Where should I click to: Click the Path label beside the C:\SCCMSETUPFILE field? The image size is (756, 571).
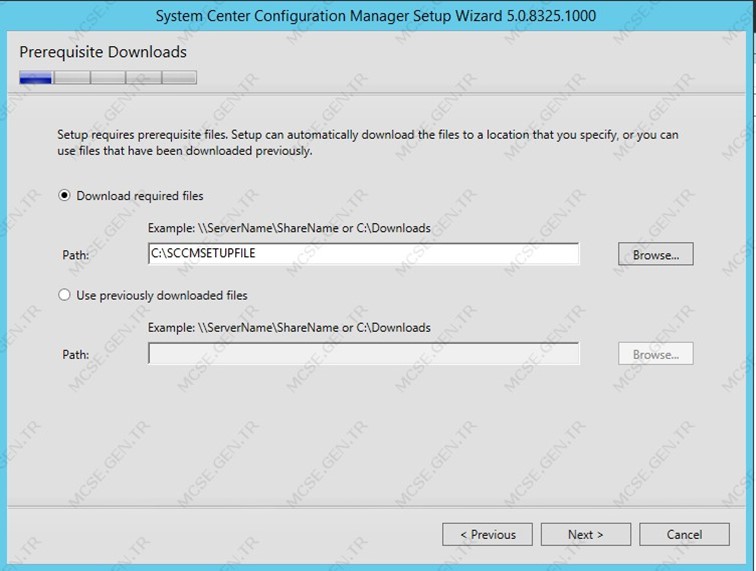pos(76,255)
